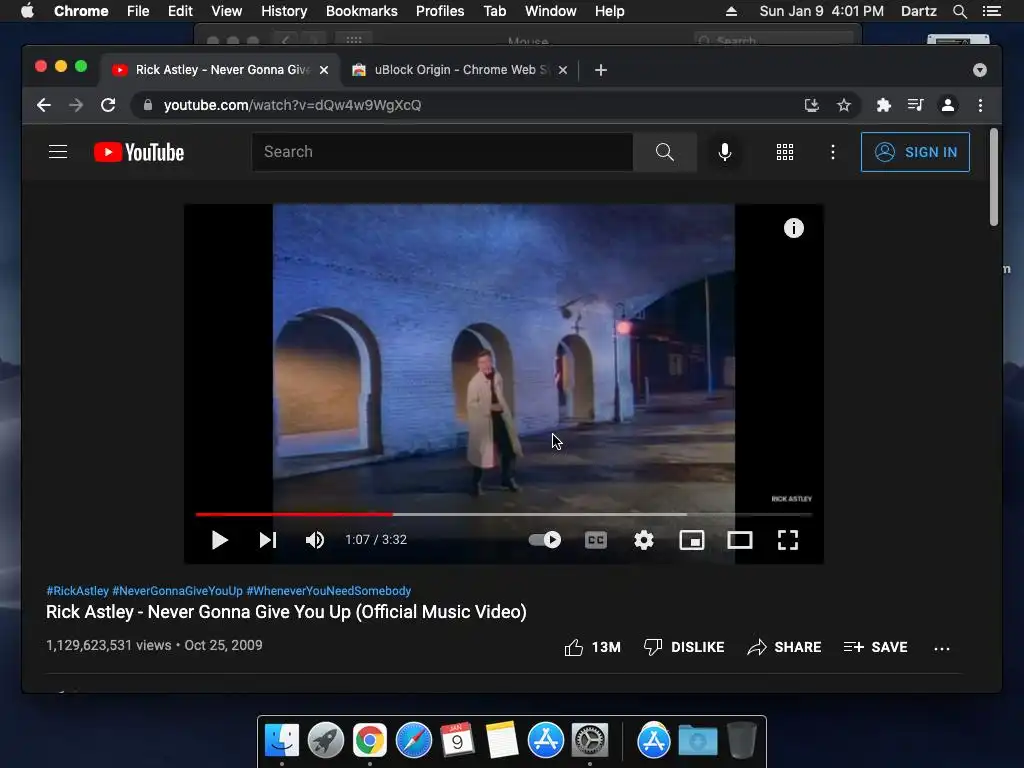Open the #NeverGonnaGiveYouUp hashtag link

(177, 591)
